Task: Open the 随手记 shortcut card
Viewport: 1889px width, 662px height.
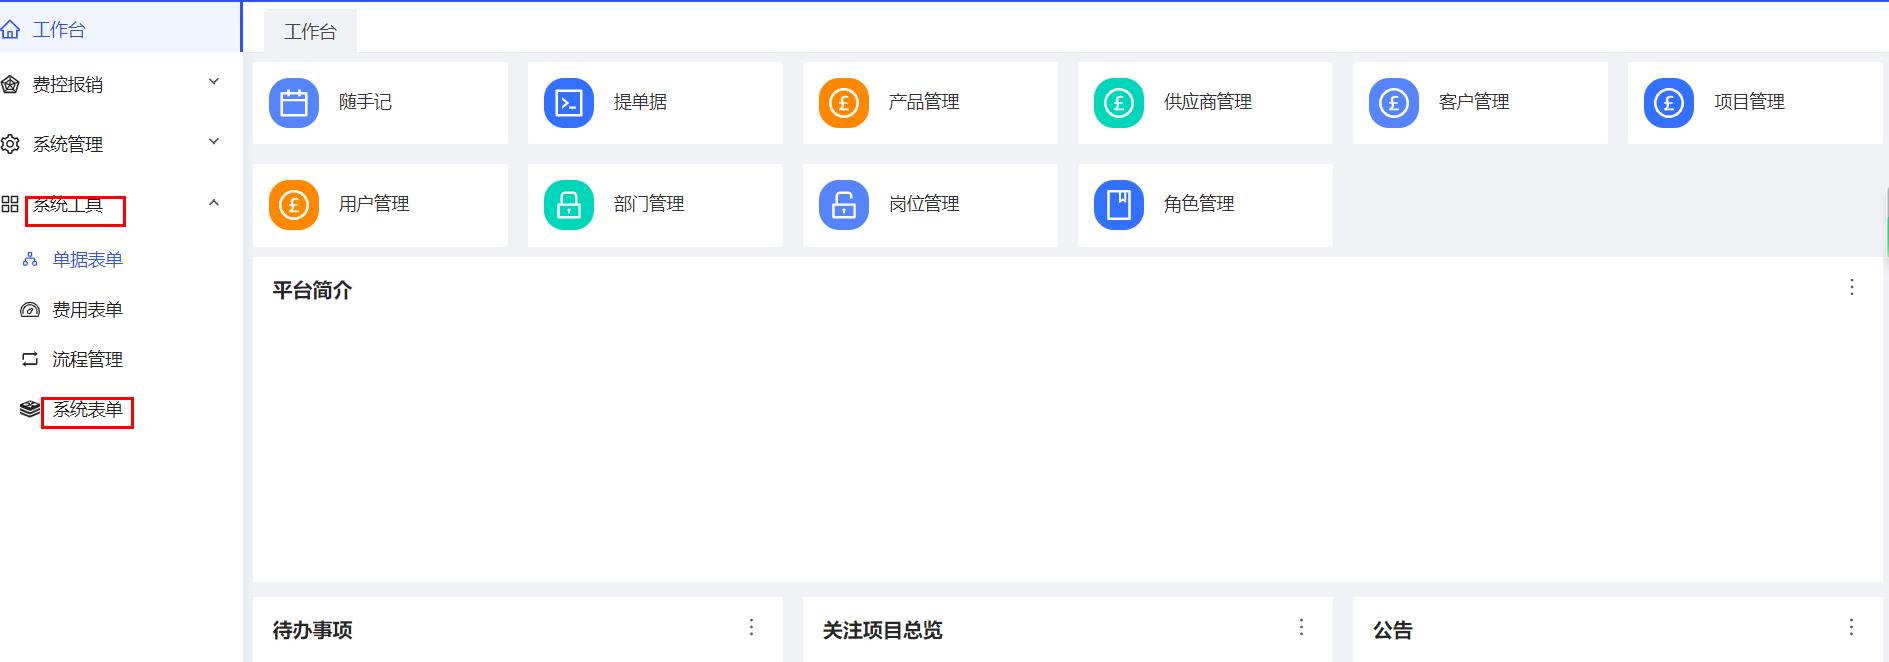Action: [x=380, y=103]
